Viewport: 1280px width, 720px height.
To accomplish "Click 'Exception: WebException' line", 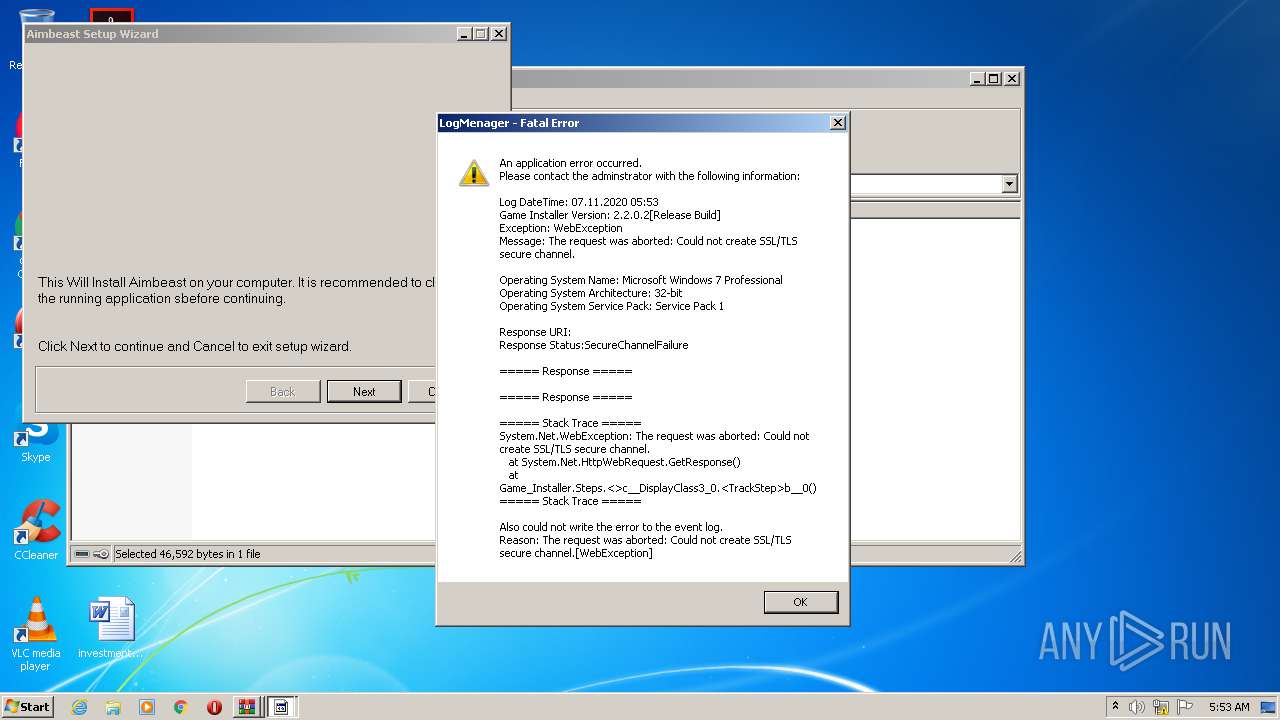I will 561,228.
